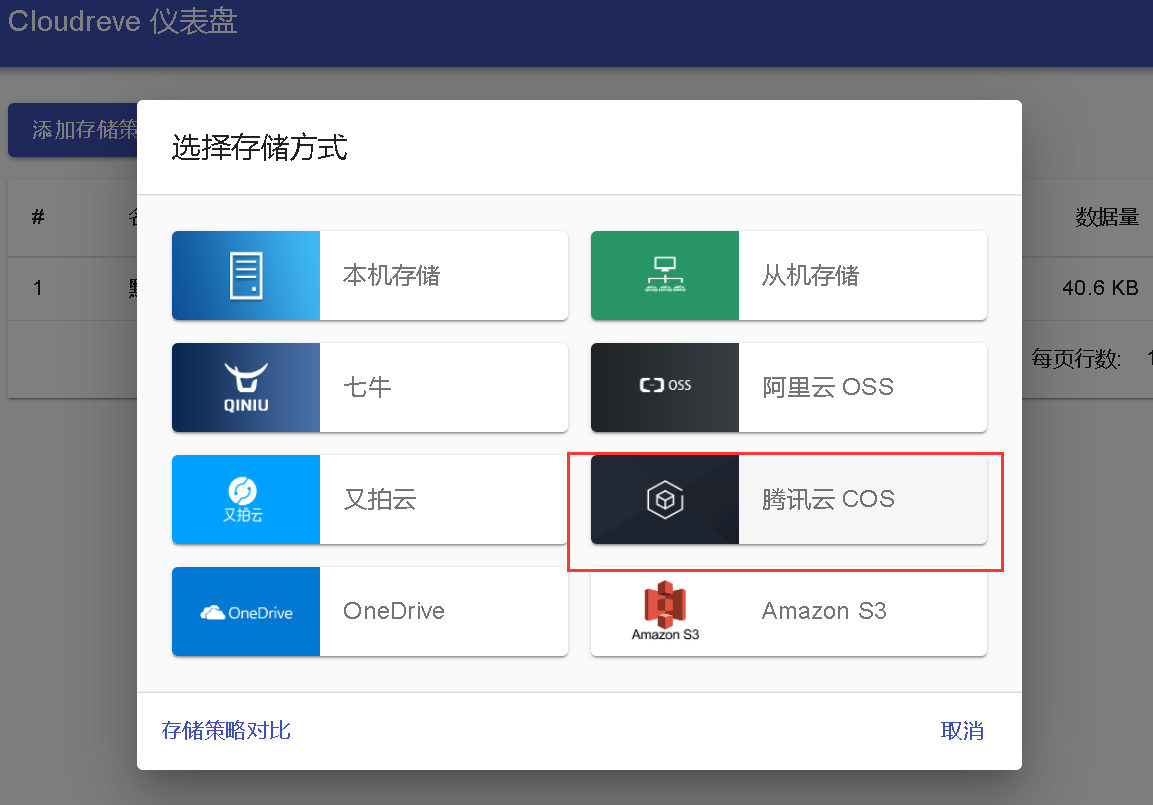1153x805 pixels.
Task: Pick the 七牛 storage label
Action: [367, 387]
